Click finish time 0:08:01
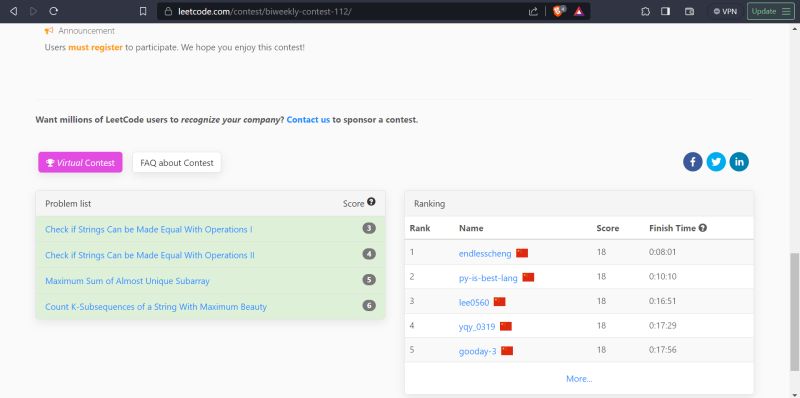This screenshot has height=398, width=800. click(663, 252)
